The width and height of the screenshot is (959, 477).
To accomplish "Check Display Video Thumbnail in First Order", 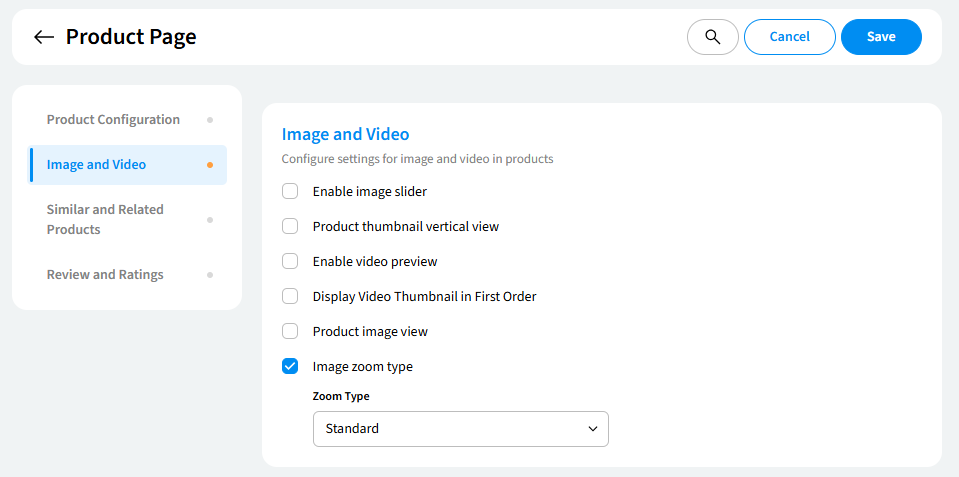I will pyautogui.click(x=290, y=296).
